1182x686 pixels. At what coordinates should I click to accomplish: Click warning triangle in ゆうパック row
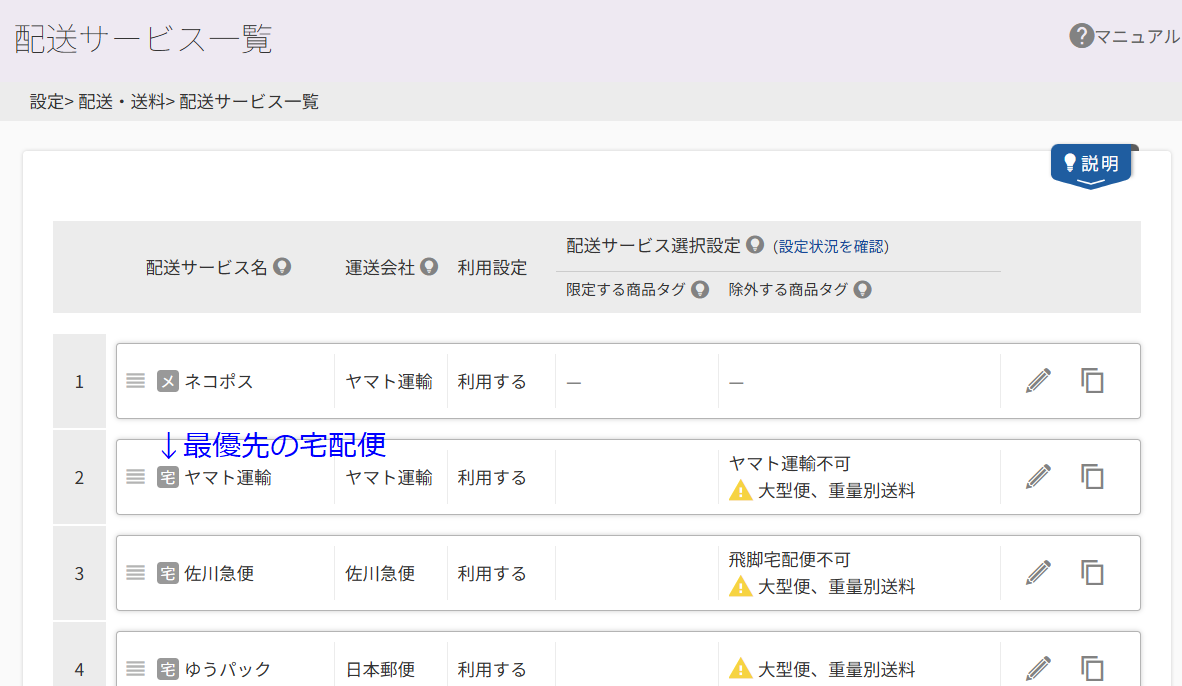click(740, 669)
